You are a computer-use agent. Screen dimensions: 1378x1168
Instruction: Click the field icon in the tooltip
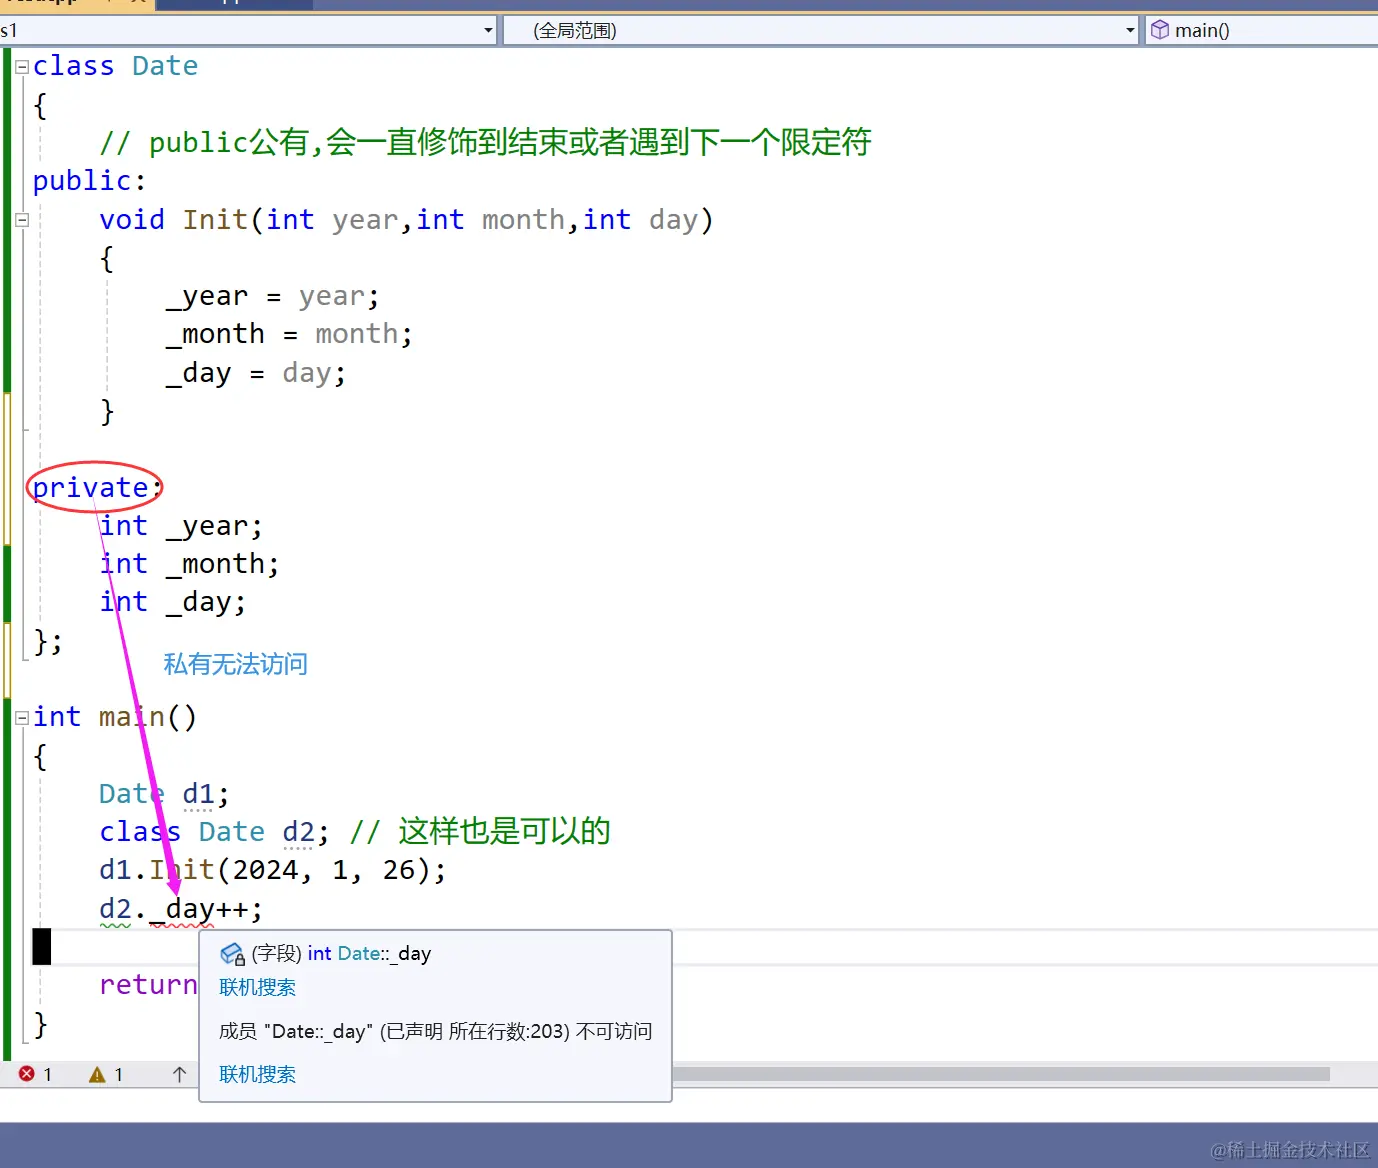[x=232, y=954]
